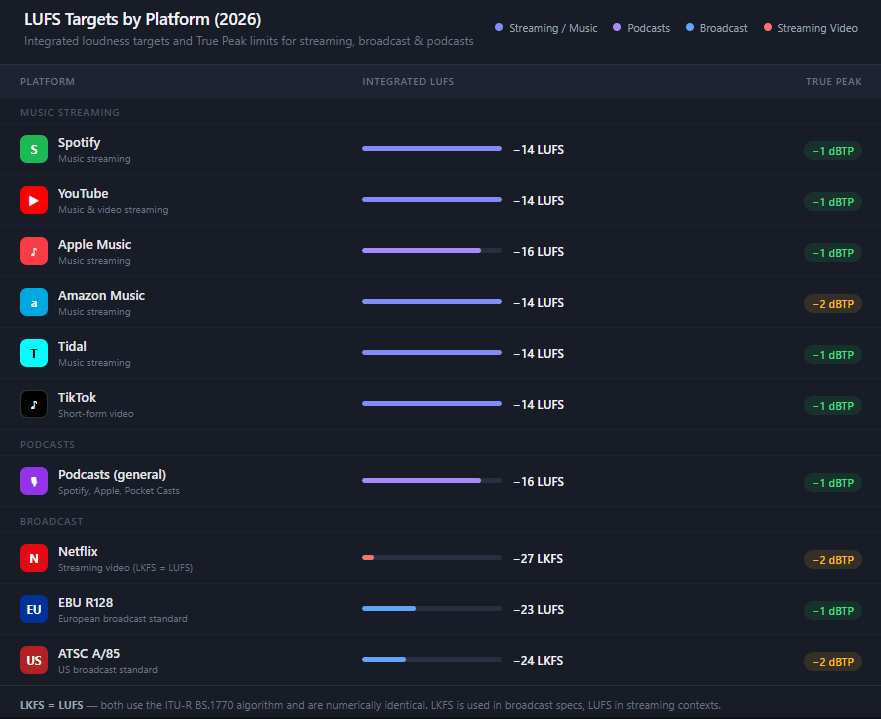Image resolution: width=881 pixels, height=719 pixels.
Task: Click the purple Podcasts microphone icon
Action: pyautogui.click(x=34, y=481)
